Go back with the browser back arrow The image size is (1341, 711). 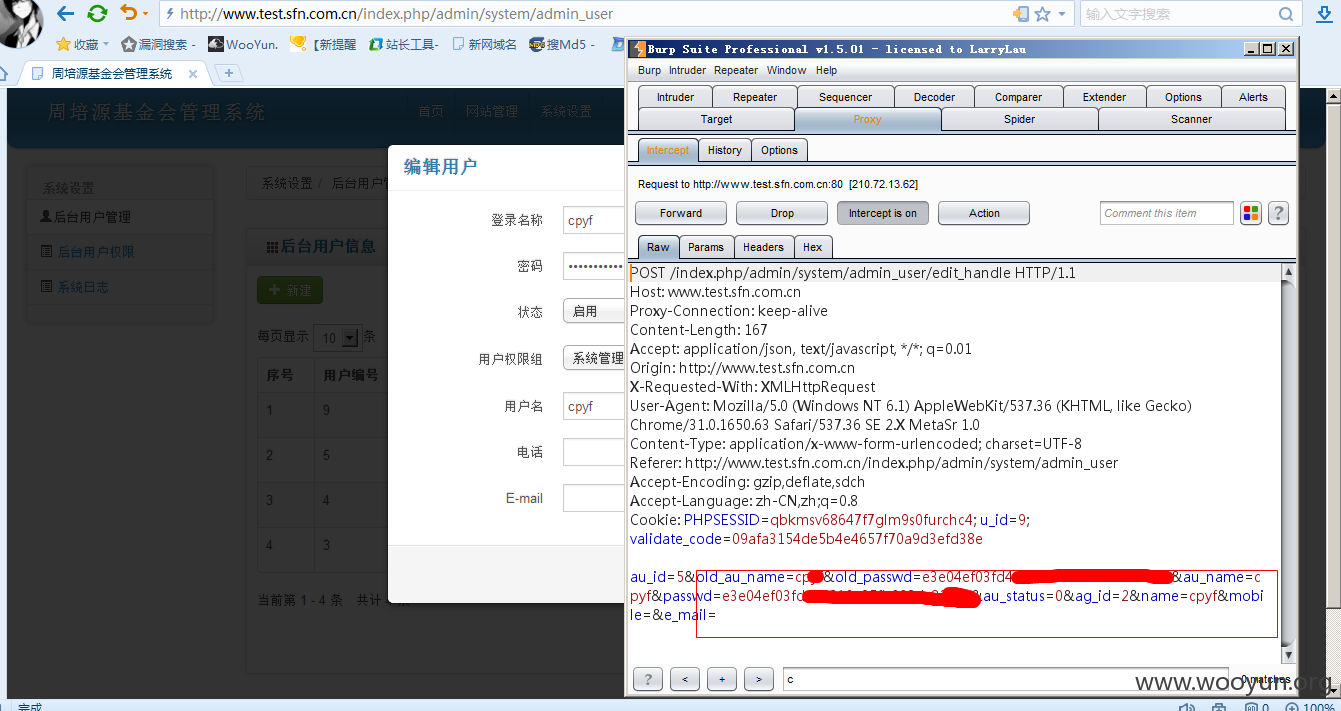click(x=66, y=14)
